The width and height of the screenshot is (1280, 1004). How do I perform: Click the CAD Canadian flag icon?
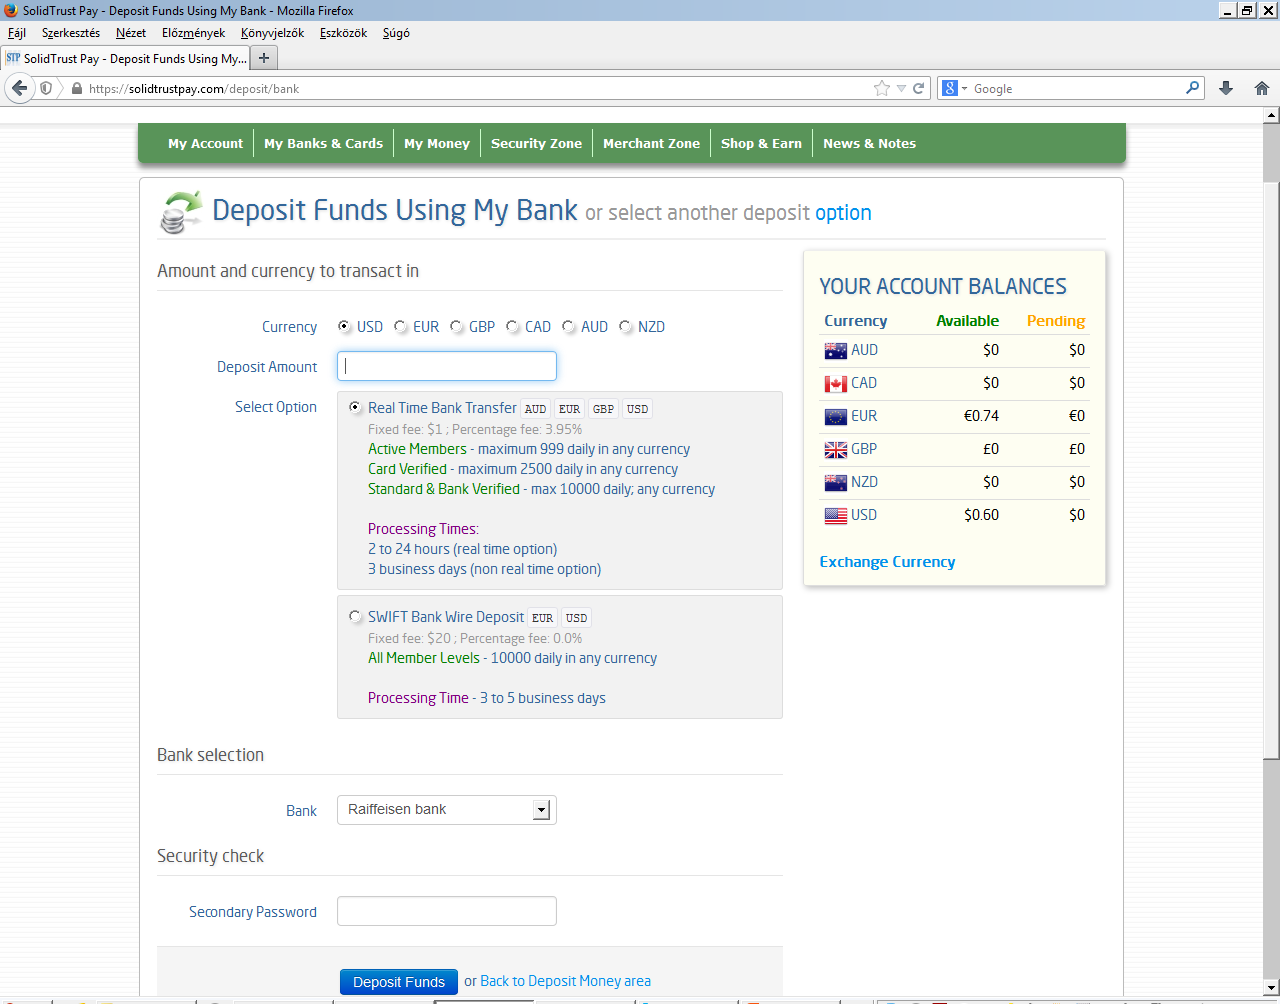[x=835, y=383]
